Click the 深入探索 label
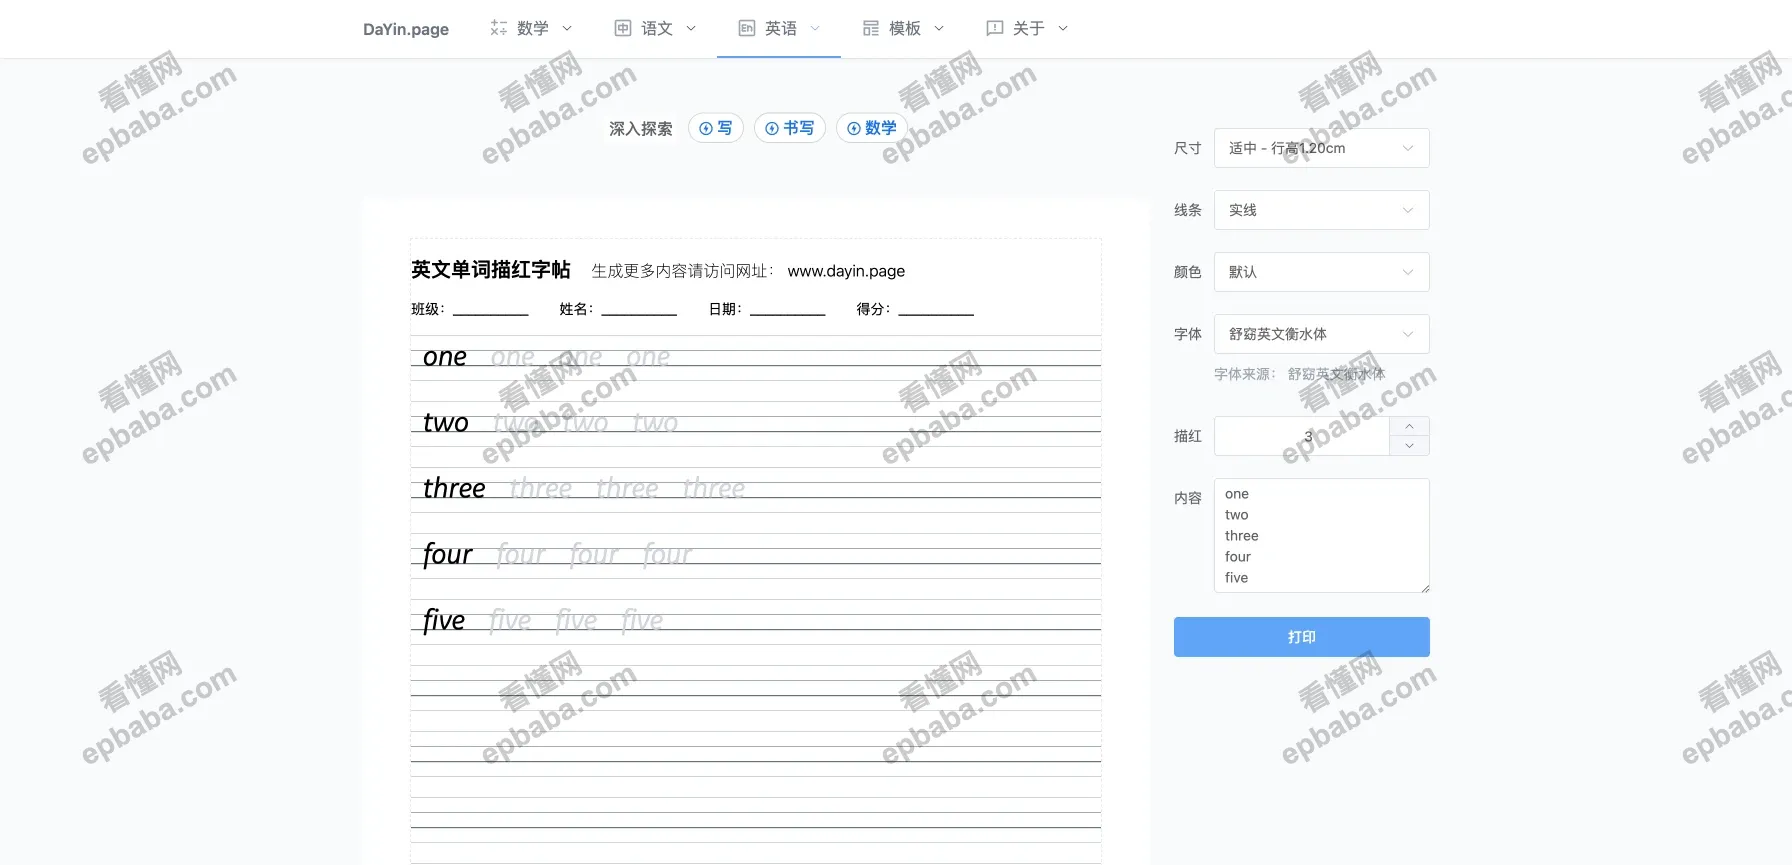 [641, 129]
